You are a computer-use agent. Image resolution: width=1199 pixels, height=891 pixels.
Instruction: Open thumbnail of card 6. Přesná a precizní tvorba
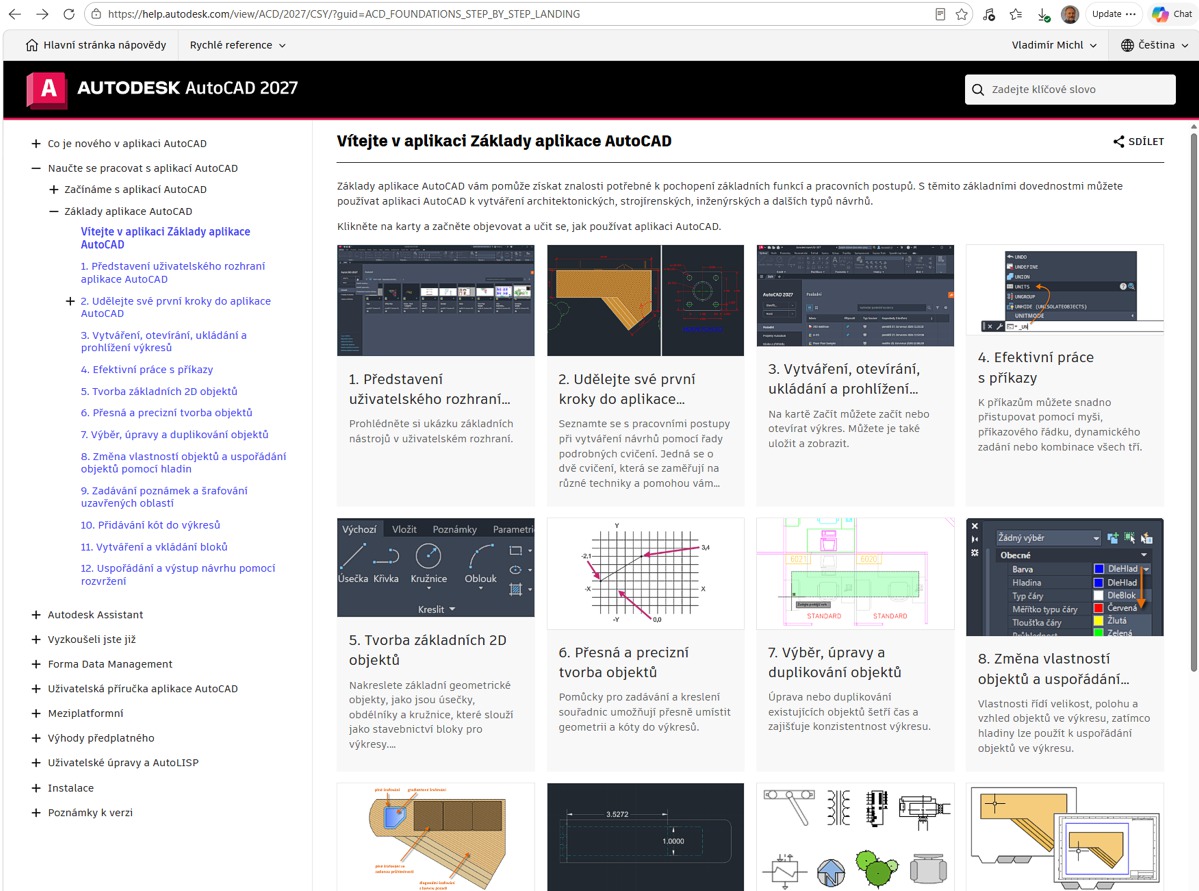(x=645, y=574)
